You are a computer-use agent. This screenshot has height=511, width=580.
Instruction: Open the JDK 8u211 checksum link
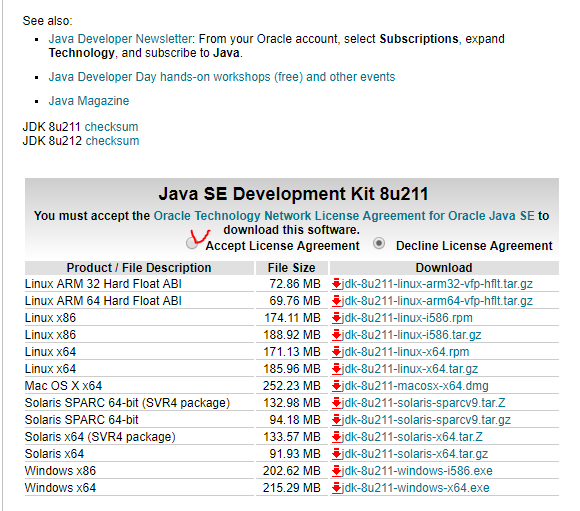[x=111, y=127]
